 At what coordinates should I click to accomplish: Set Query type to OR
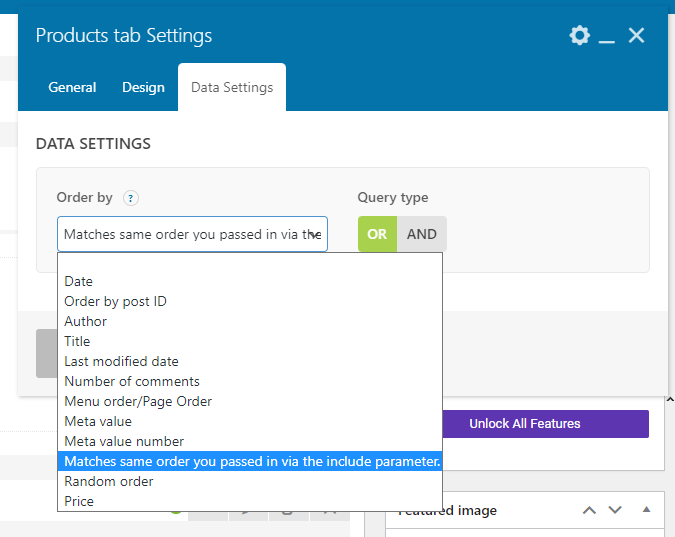click(377, 234)
